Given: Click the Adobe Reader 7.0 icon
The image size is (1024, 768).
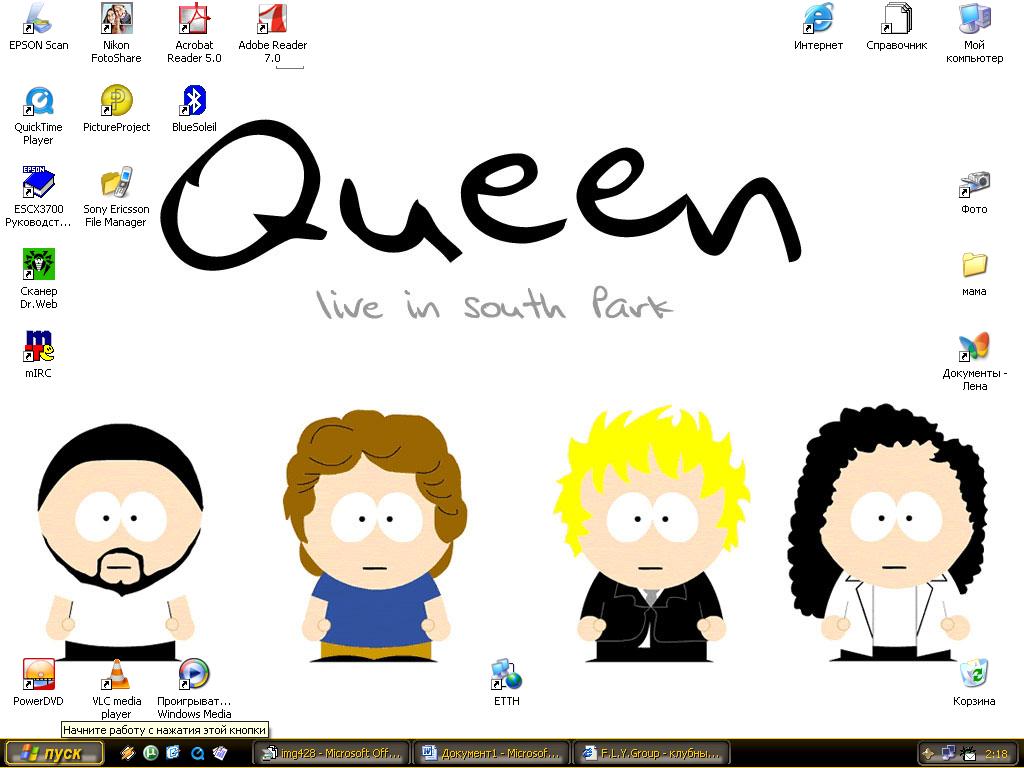Looking at the screenshot, I should tap(272, 33).
